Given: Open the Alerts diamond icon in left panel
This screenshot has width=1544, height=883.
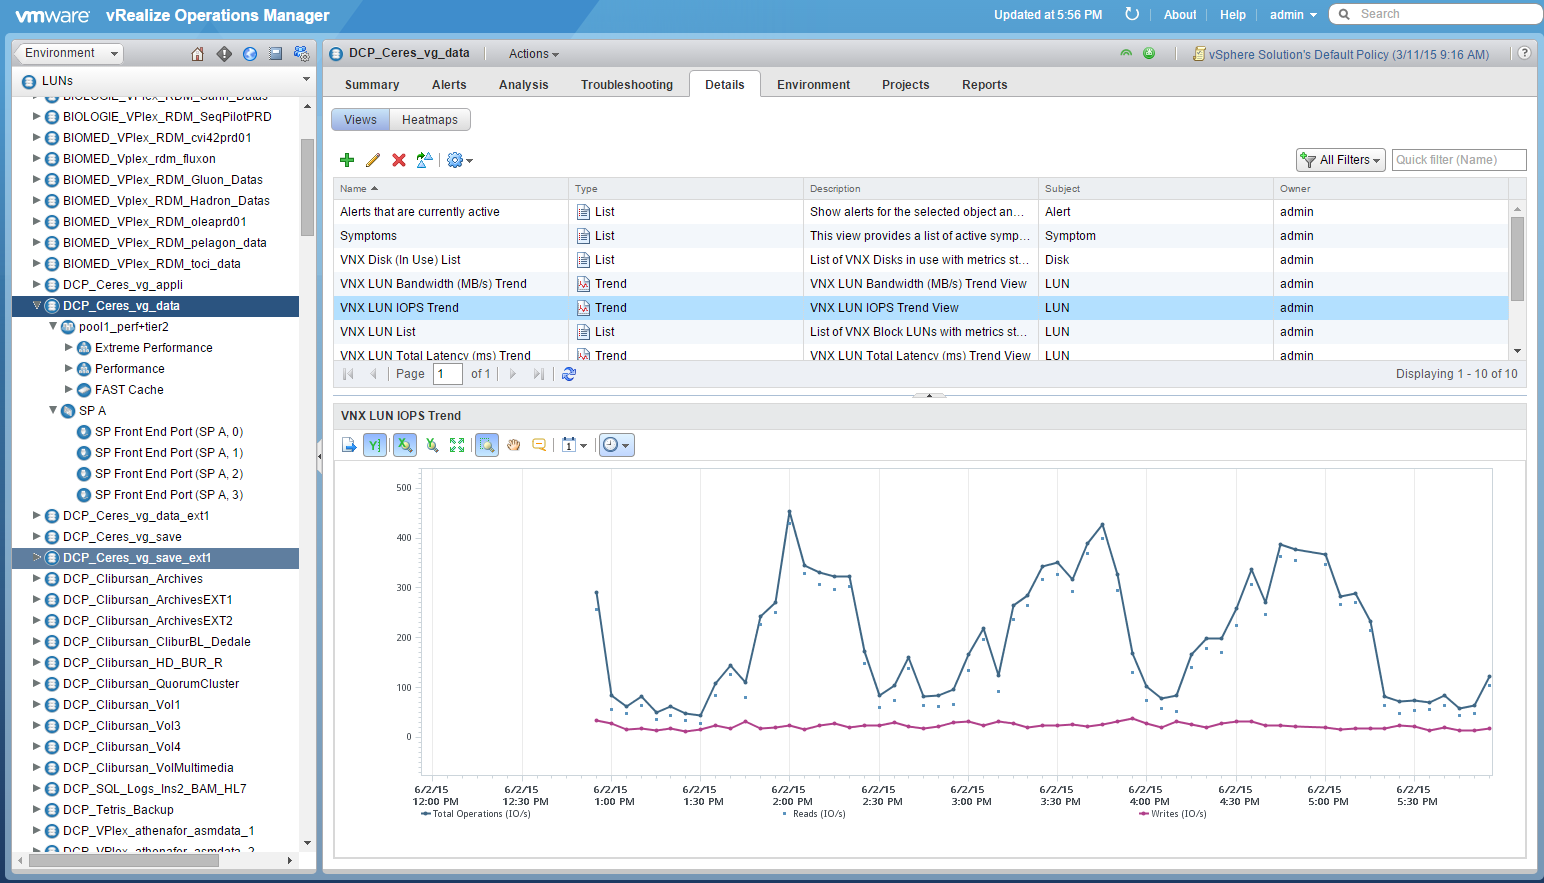Looking at the screenshot, I should tap(224, 54).
